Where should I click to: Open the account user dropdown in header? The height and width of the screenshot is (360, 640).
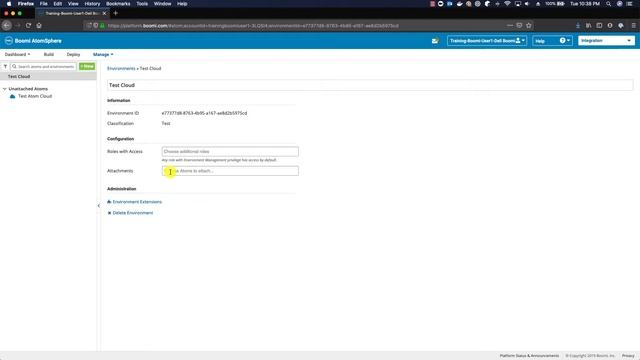pyautogui.click(x=487, y=41)
